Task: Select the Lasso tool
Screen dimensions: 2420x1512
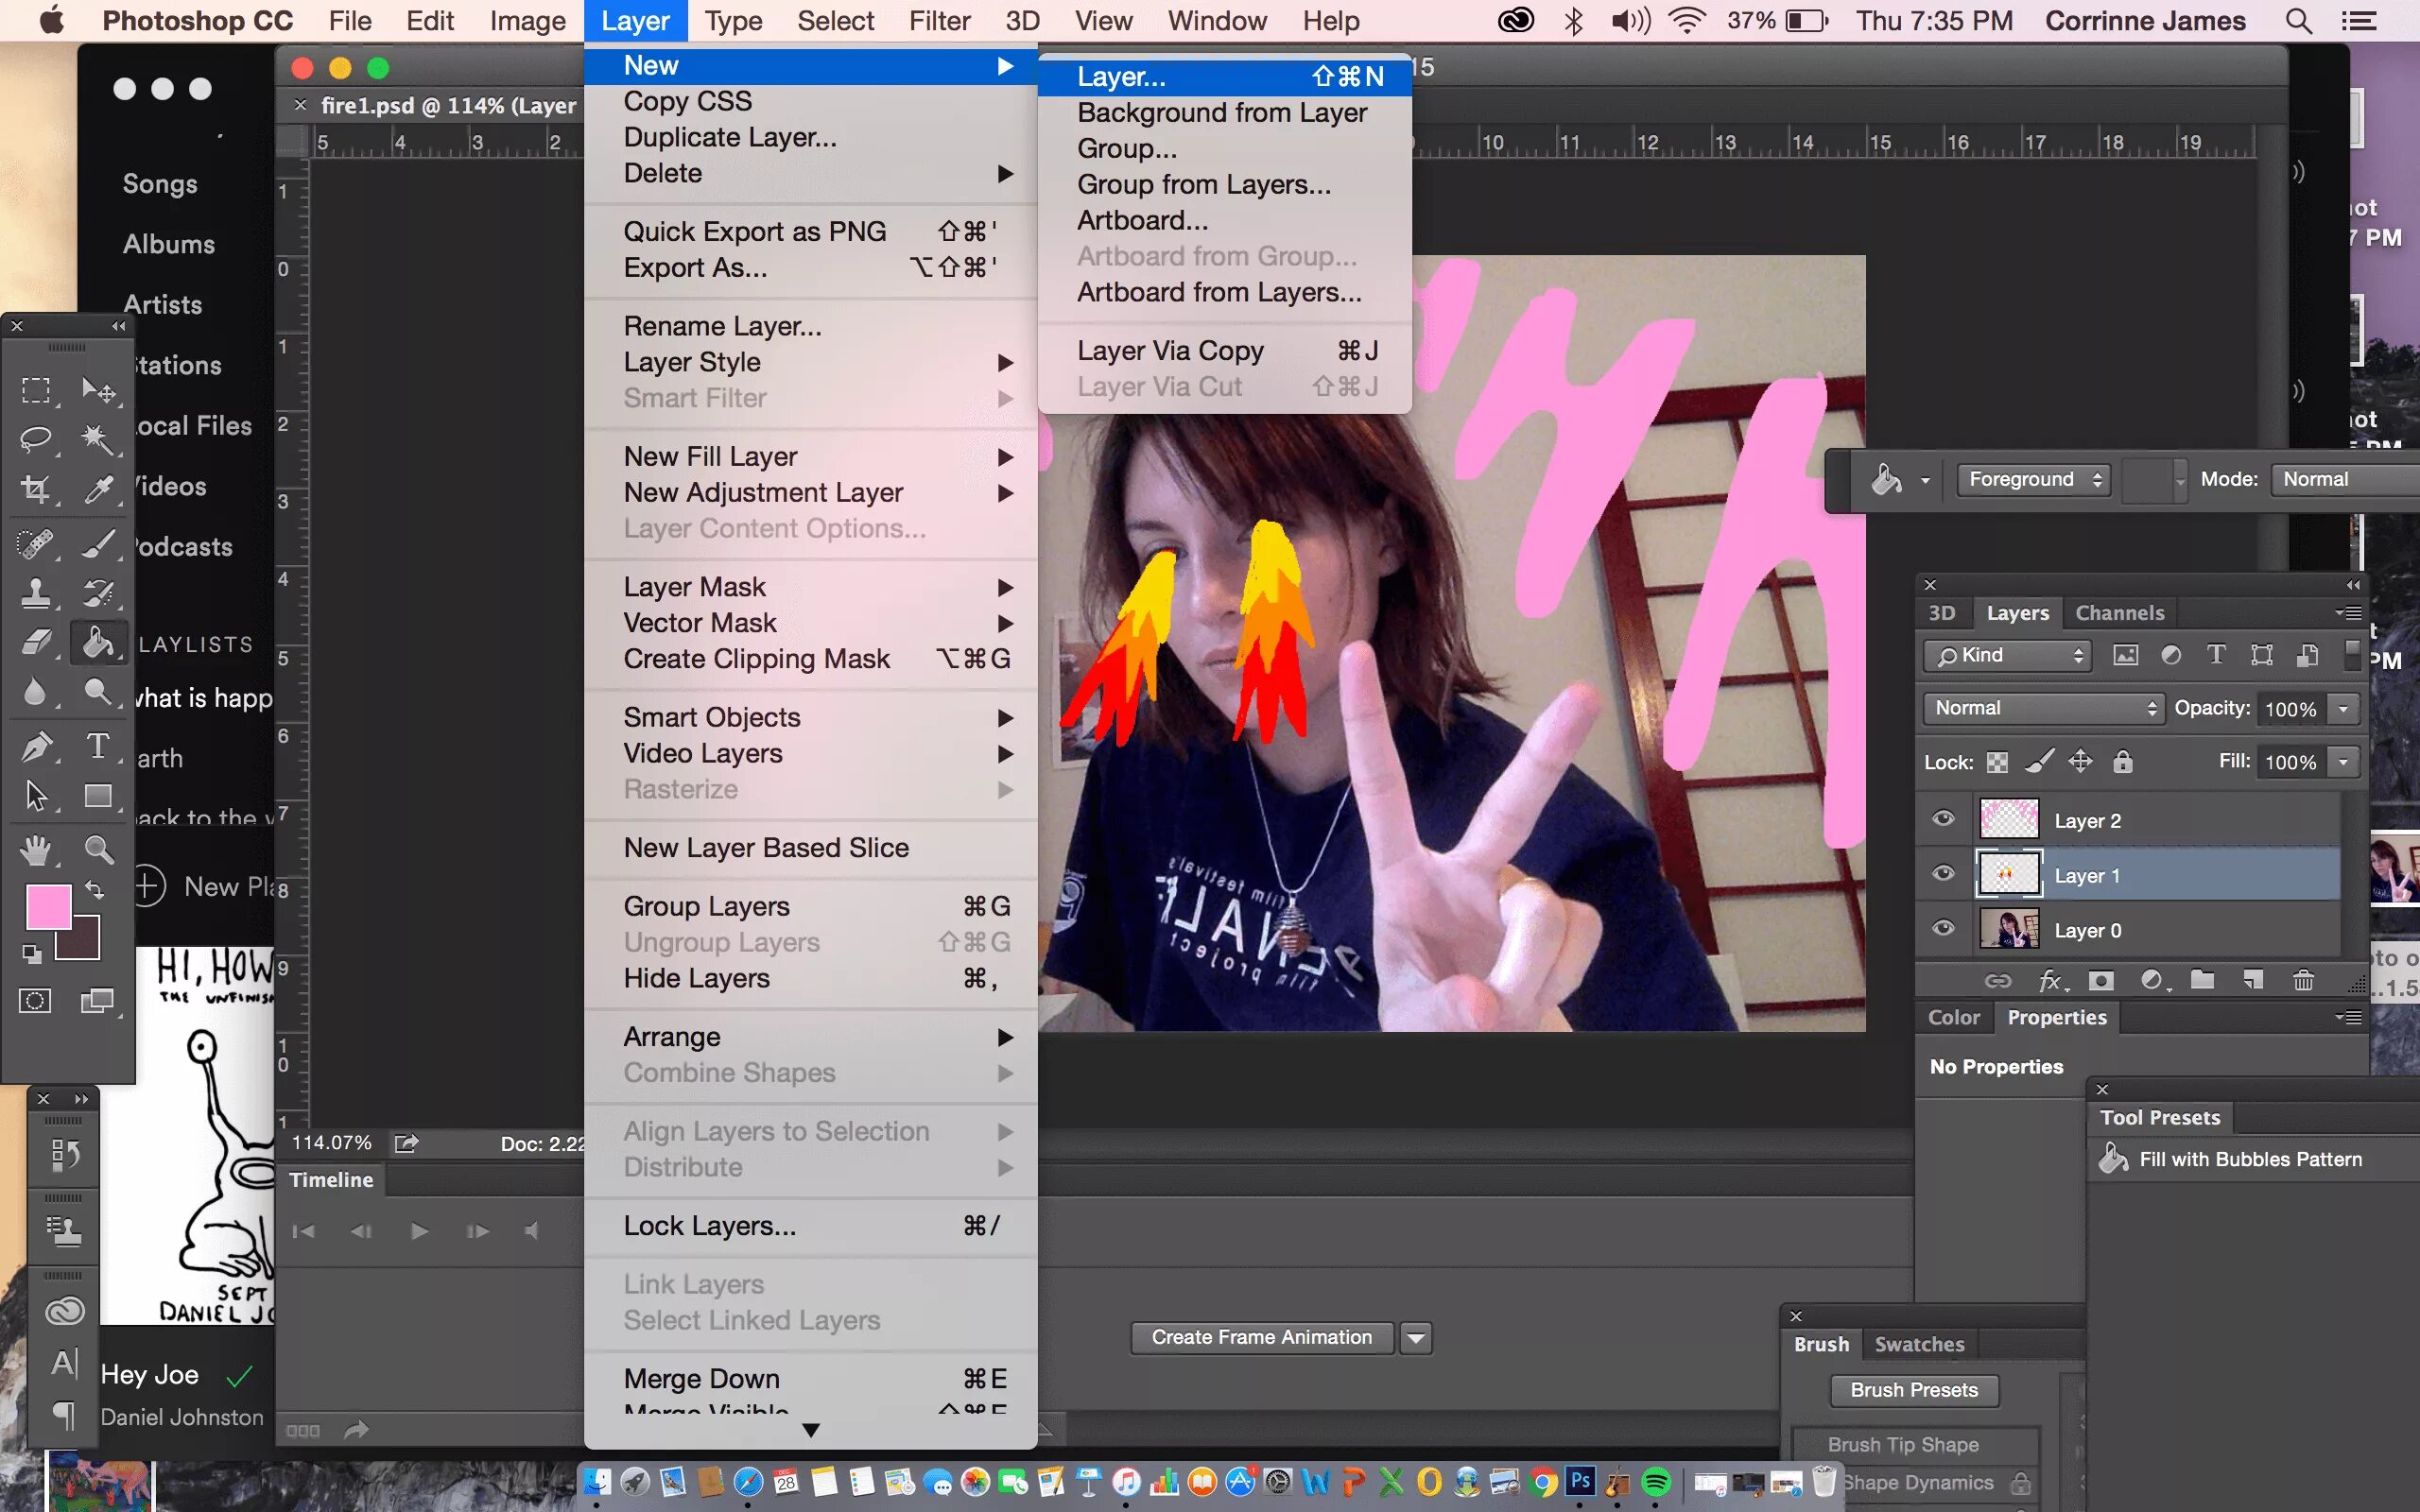Action: pyautogui.click(x=36, y=439)
